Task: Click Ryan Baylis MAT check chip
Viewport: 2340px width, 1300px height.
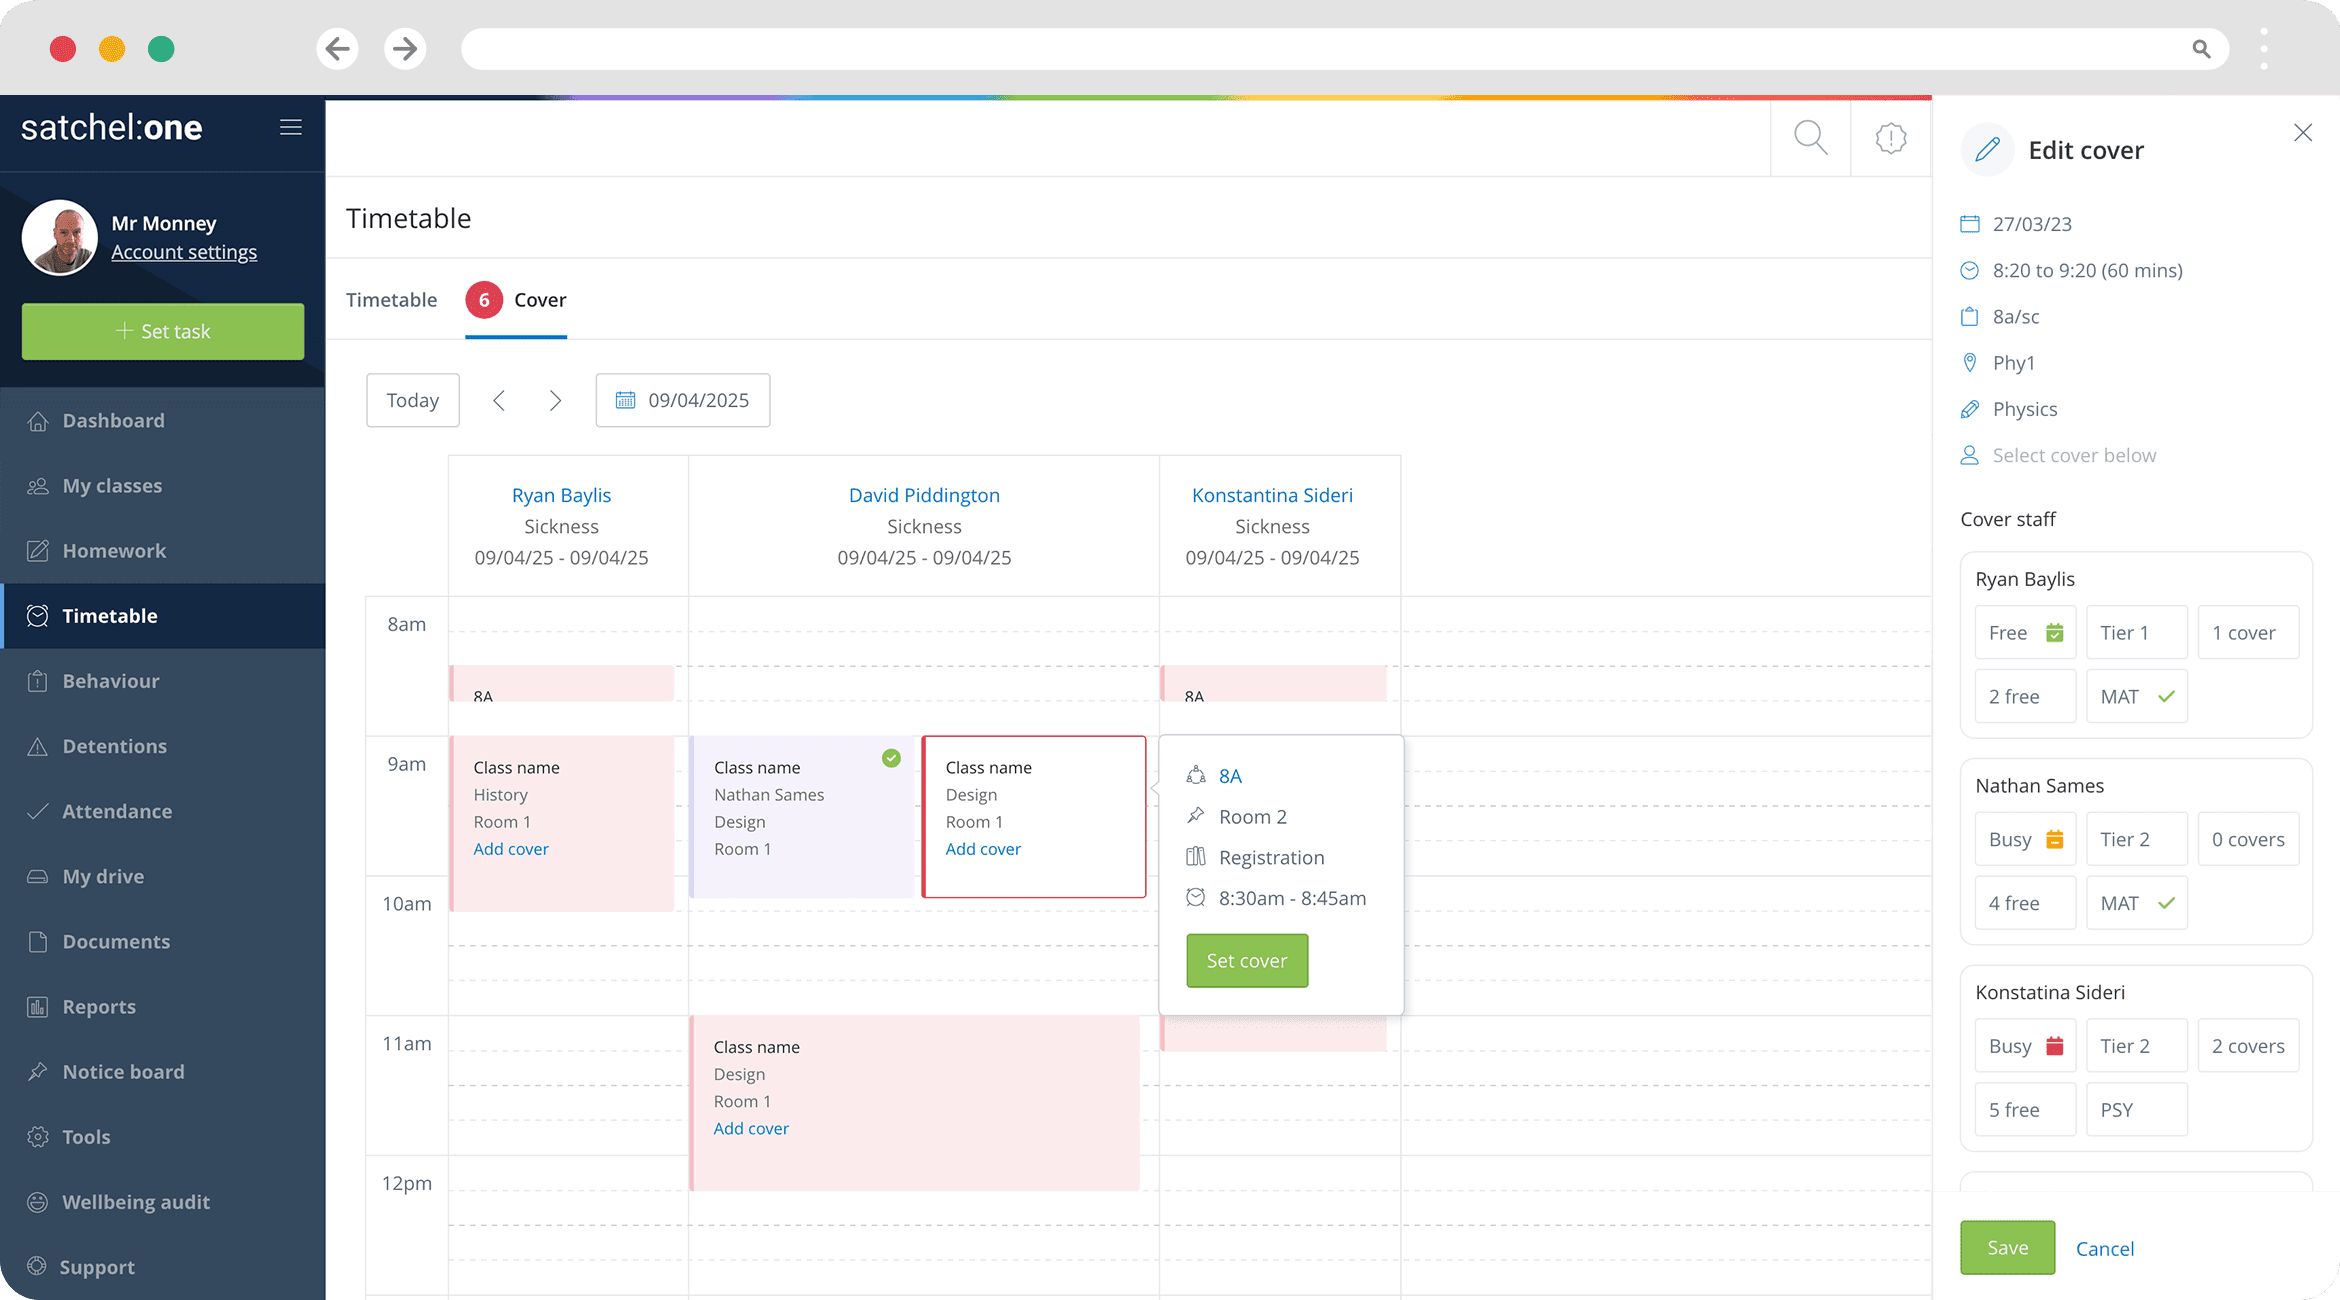Action: tap(2137, 697)
